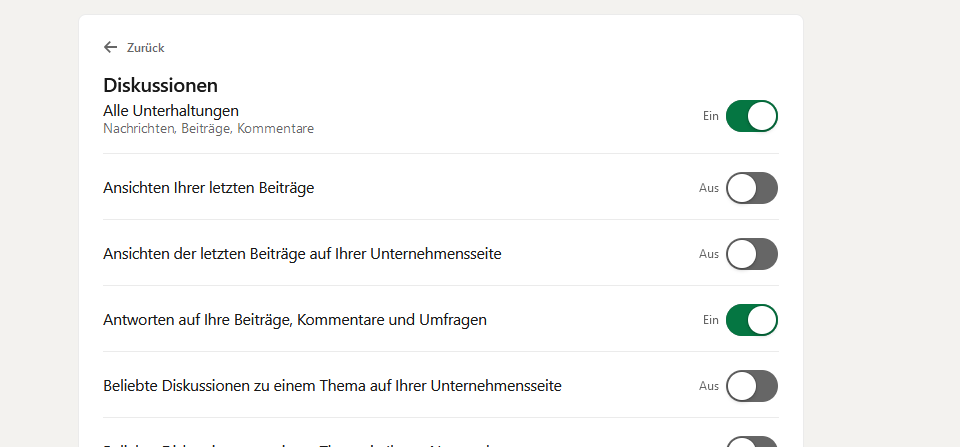The image size is (960, 447).
Task: Turn on the Unternehmensseite post views toggle
Action: point(751,254)
